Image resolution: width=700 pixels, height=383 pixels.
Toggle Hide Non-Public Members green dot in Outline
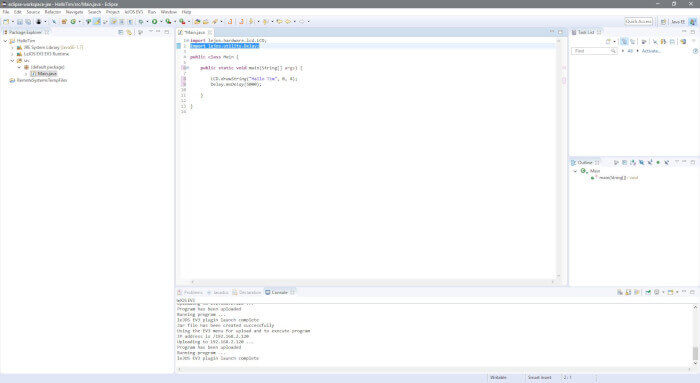658,162
